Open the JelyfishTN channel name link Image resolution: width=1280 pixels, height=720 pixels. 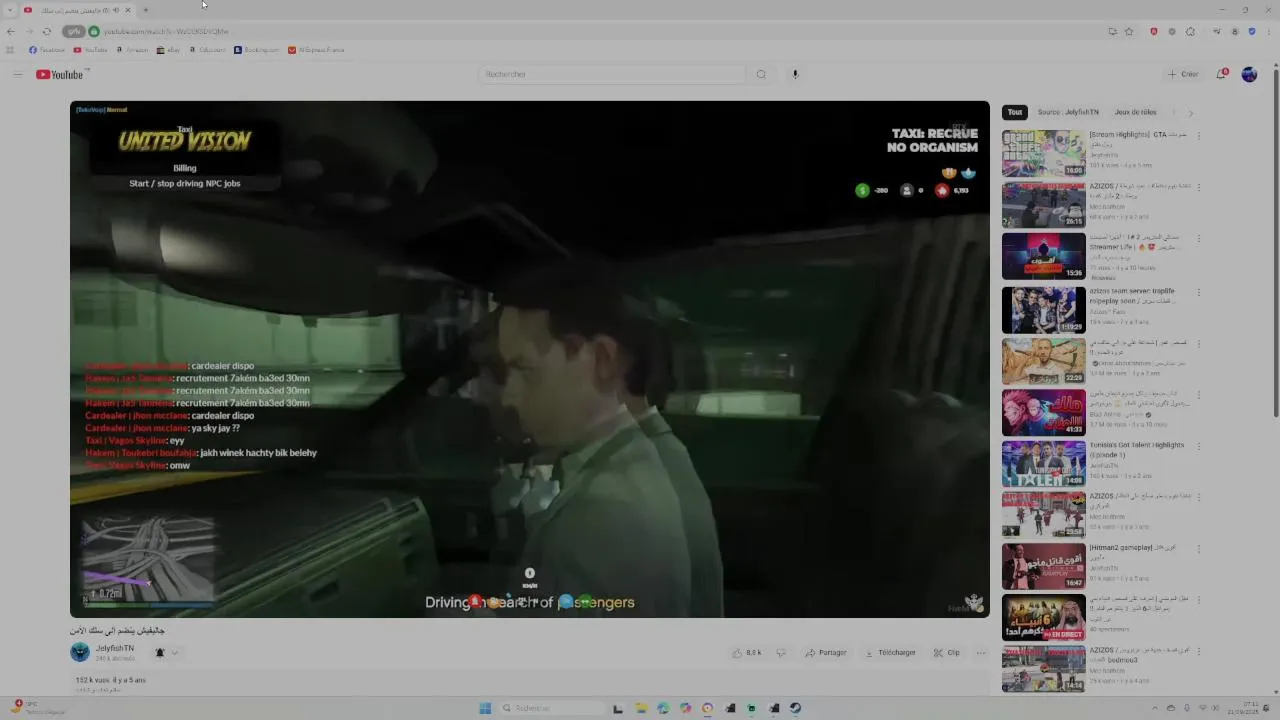pos(114,648)
